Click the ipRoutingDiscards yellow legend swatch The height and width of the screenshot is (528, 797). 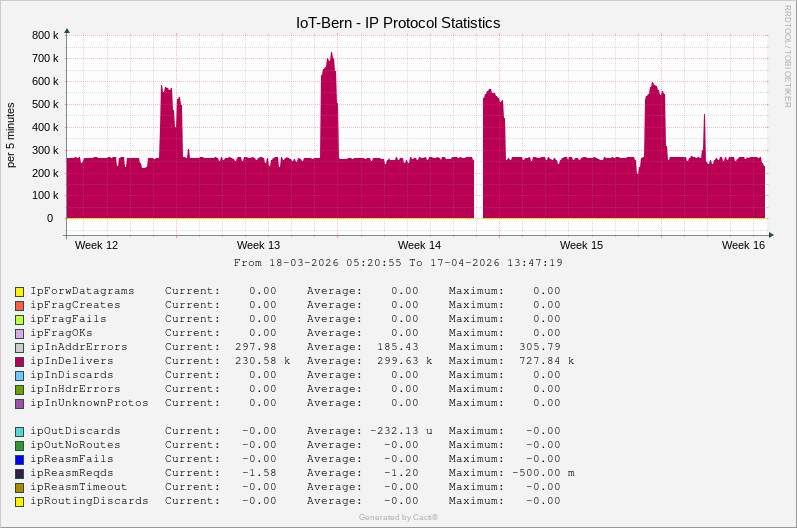[19, 502]
